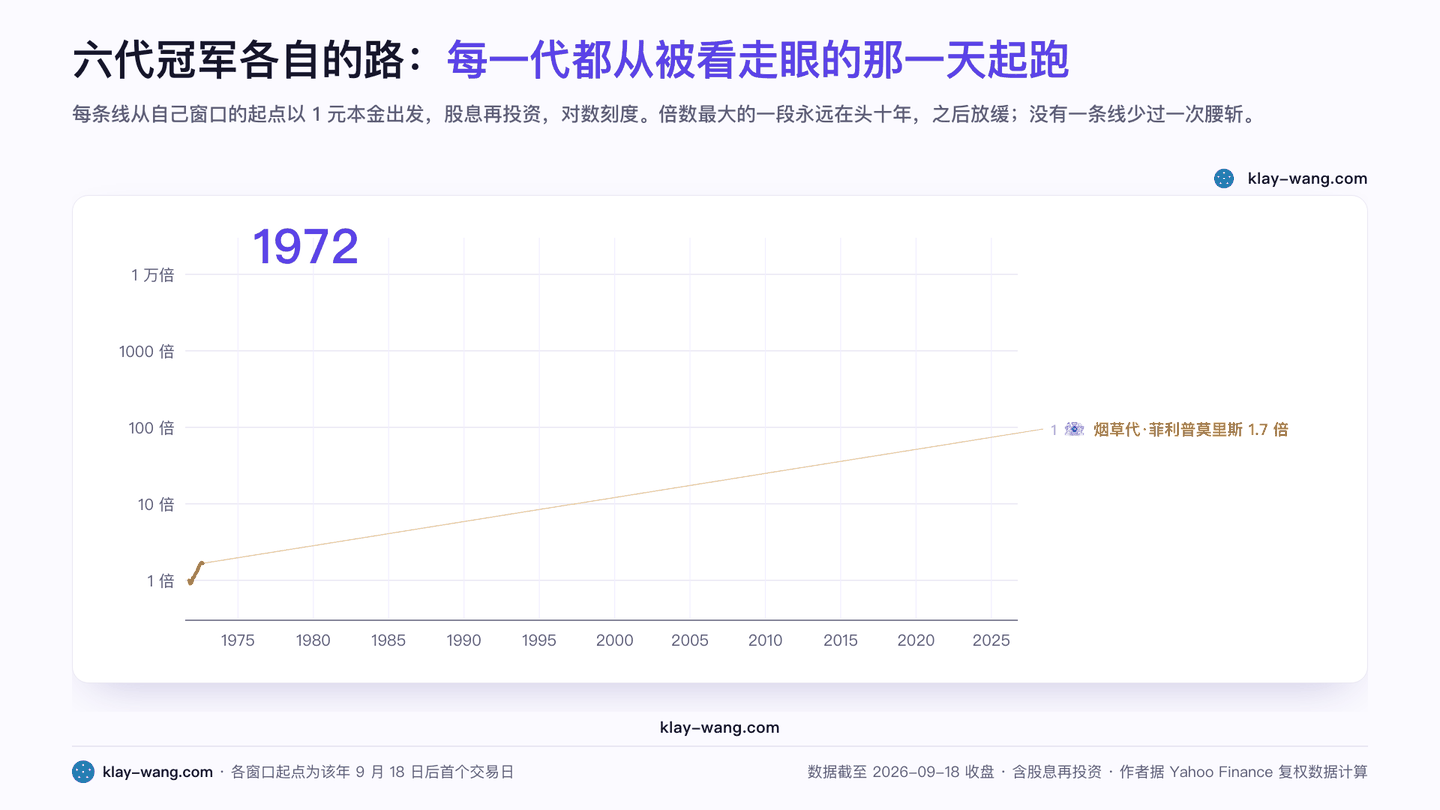Image resolution: width=1440 pixels, height=810 pixels.
Task: Click the 1 万倍 y-axis label
Action: pyautogui.click(x=152, y=275)
